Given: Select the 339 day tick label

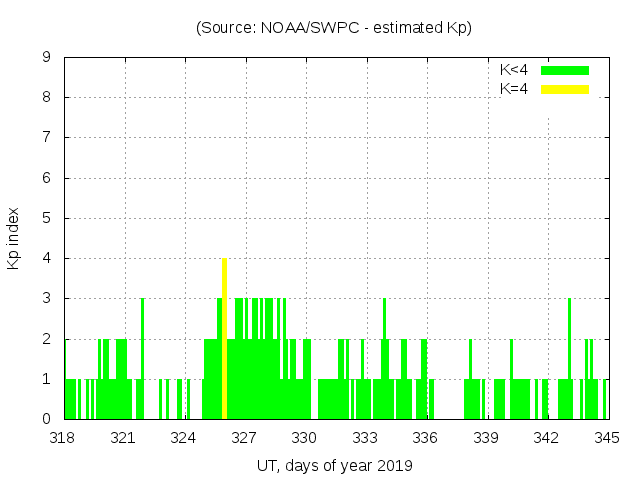Looking at the screenshot, I should [x=486, y=437].
